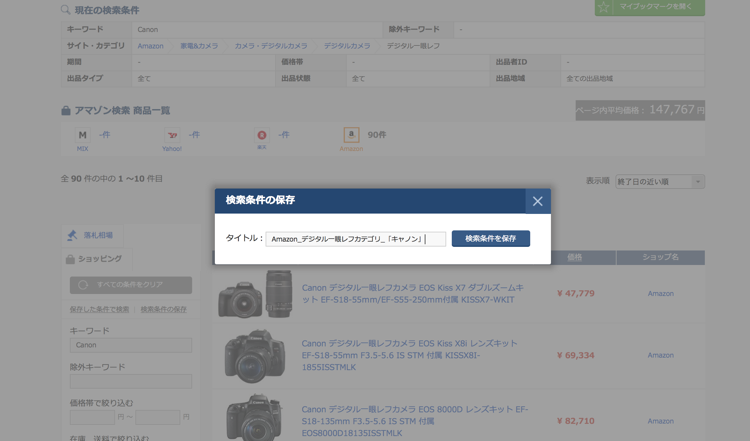Select the Rakuten site icon
The width and height of the screenshot is (750, 441).
pyautogui.click(x=262, y=135)
